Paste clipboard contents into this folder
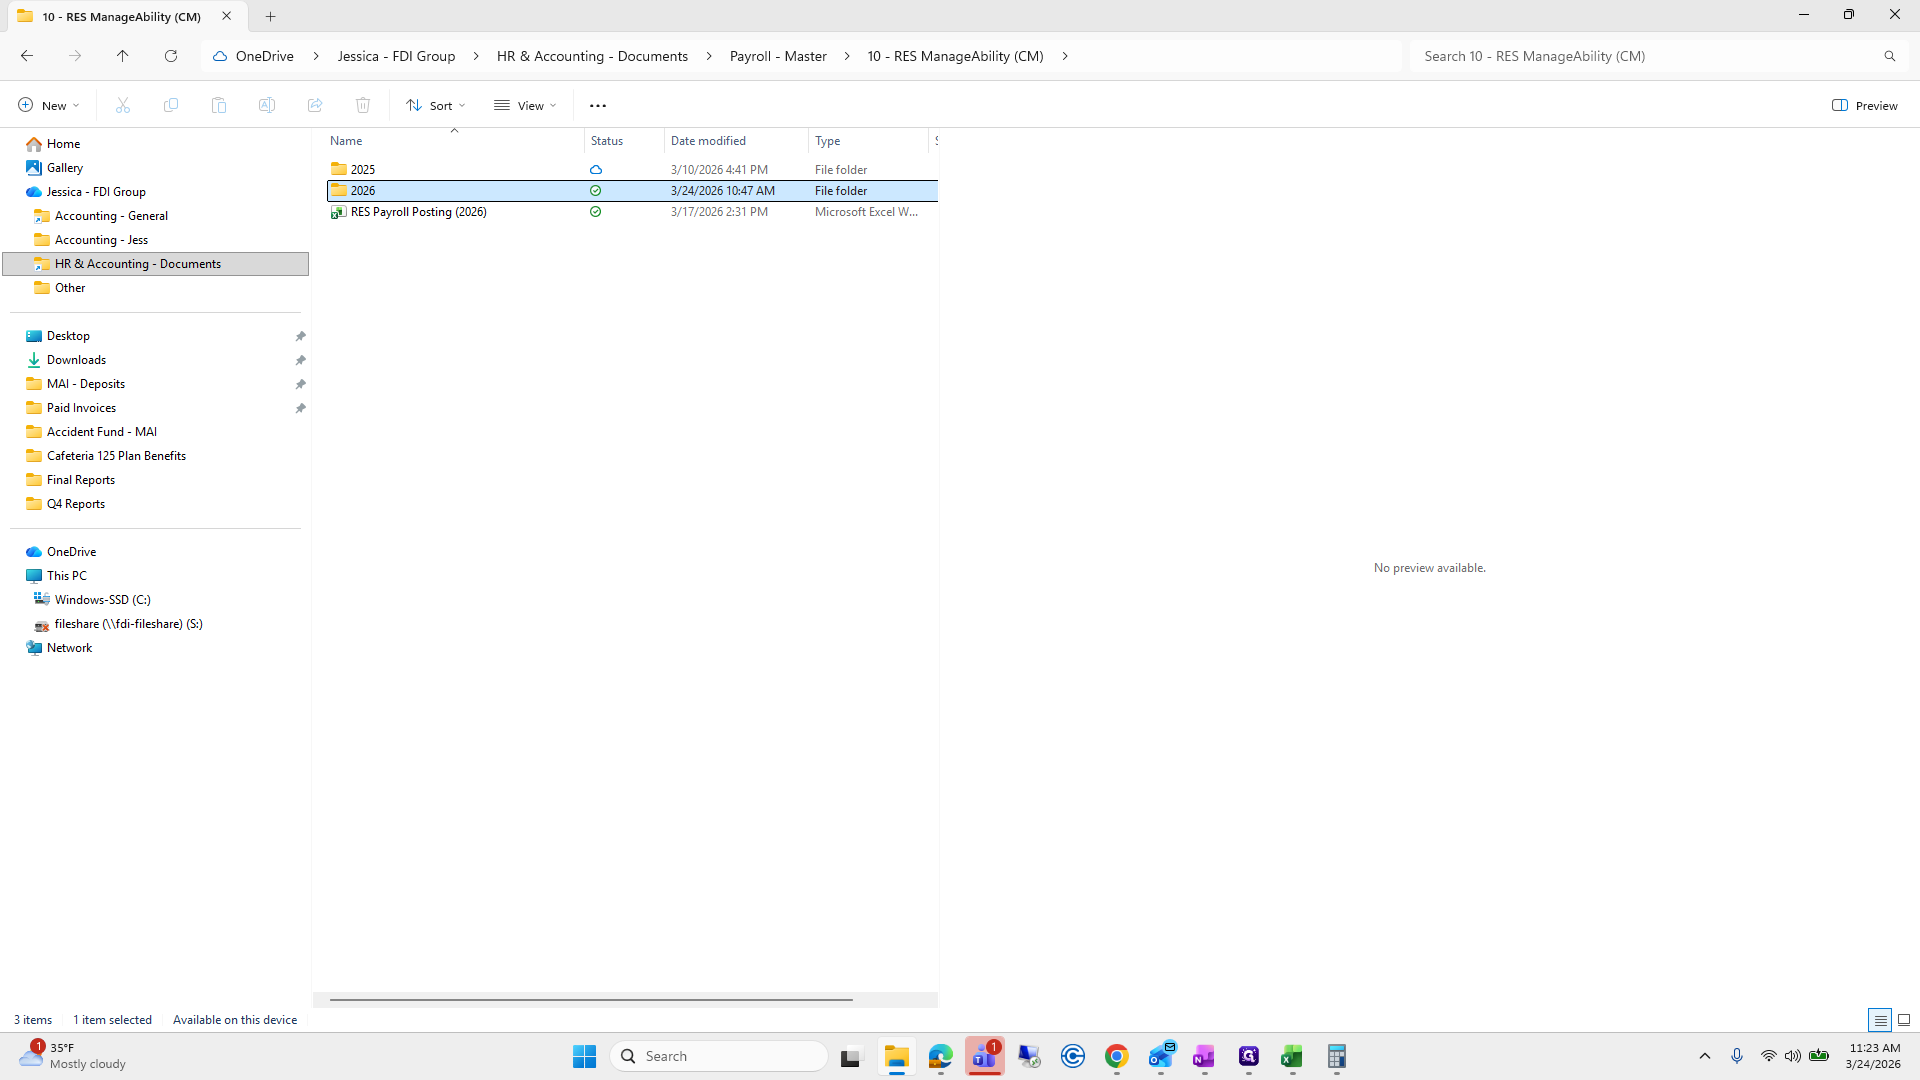This screenshot has height=1080, width=1920. (x=219, y=105)
